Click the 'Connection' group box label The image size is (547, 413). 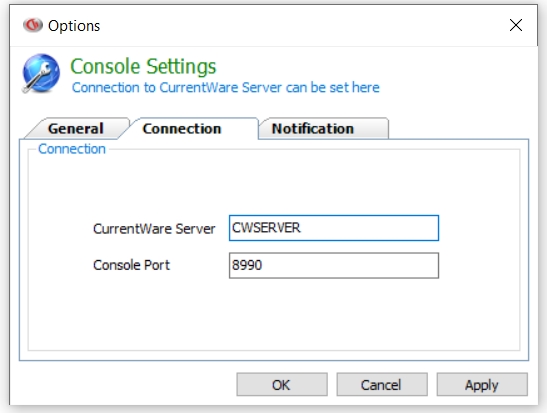pyautogui.click(x=72, y=149)
